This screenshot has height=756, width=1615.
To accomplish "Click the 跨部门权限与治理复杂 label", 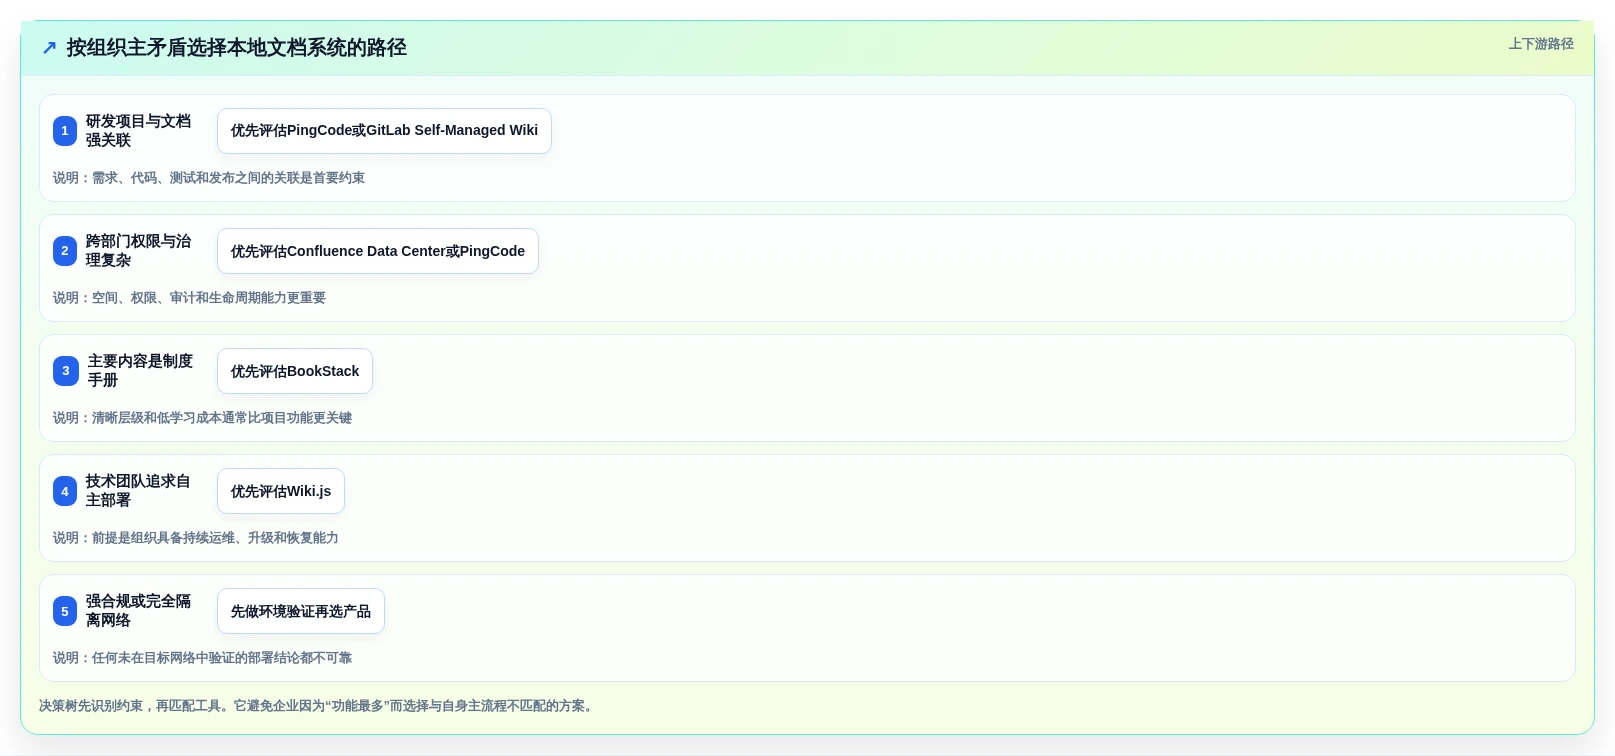I will 138,251.
